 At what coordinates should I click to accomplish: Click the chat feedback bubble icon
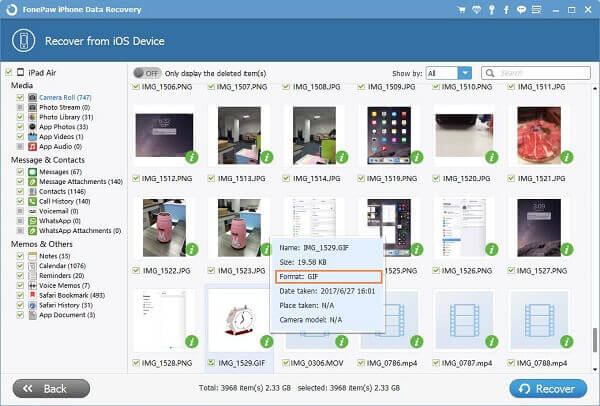coord(521,10)
